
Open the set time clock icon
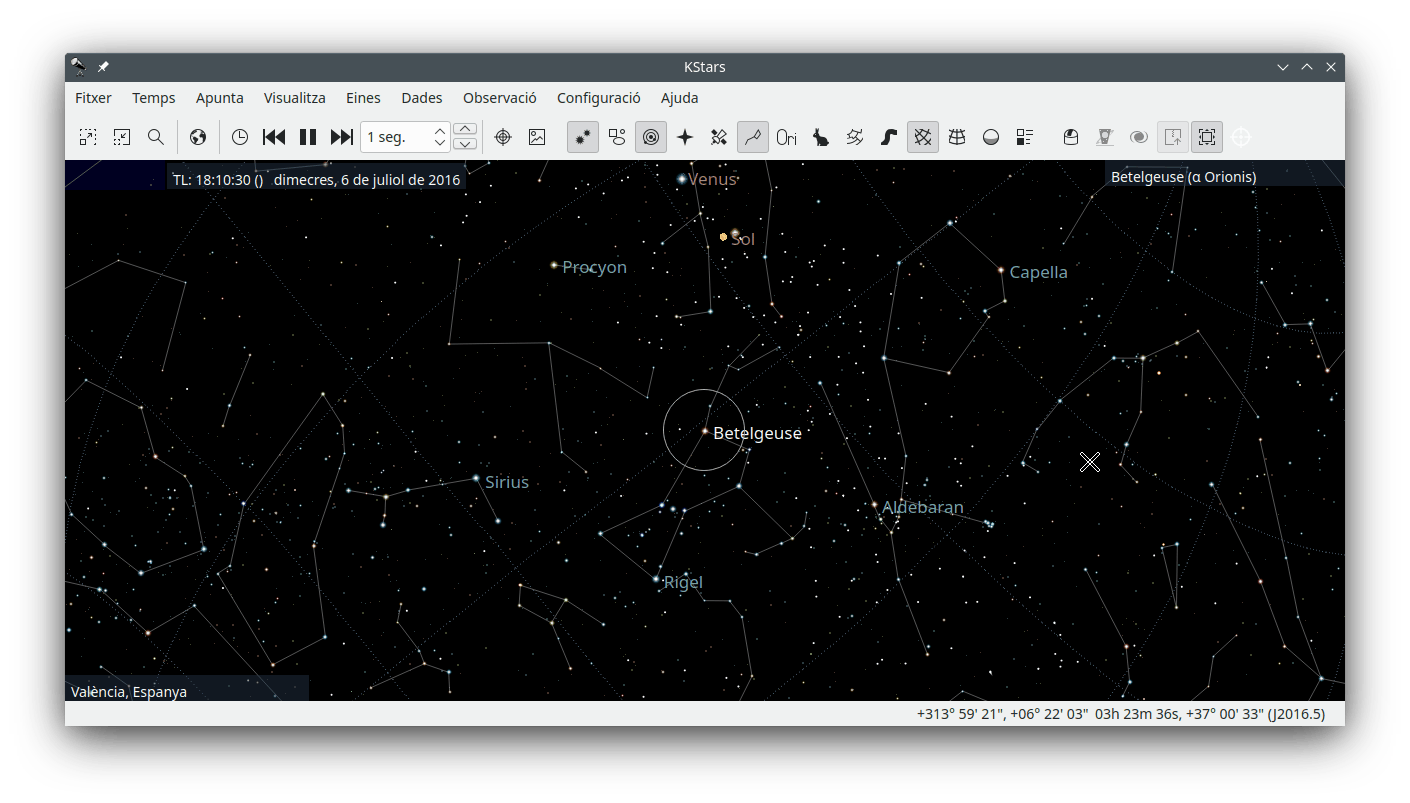[x=240, y=137]
